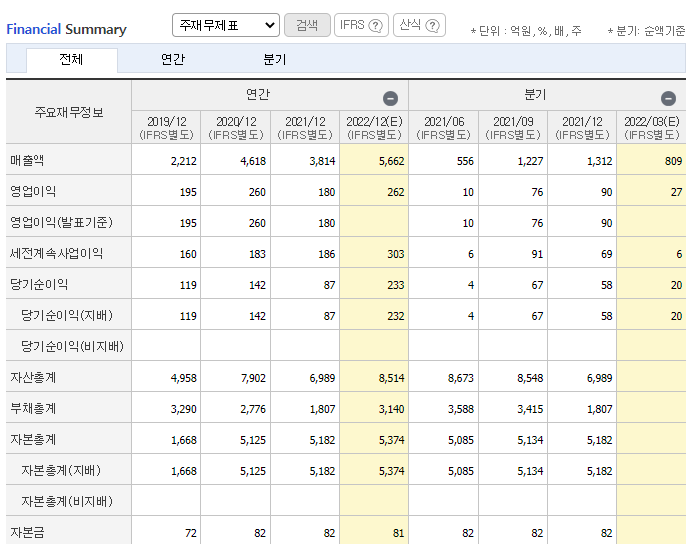Open the 주재무제표 dropdown
This screenshot has width=694, height=544.
coord(226,25)
